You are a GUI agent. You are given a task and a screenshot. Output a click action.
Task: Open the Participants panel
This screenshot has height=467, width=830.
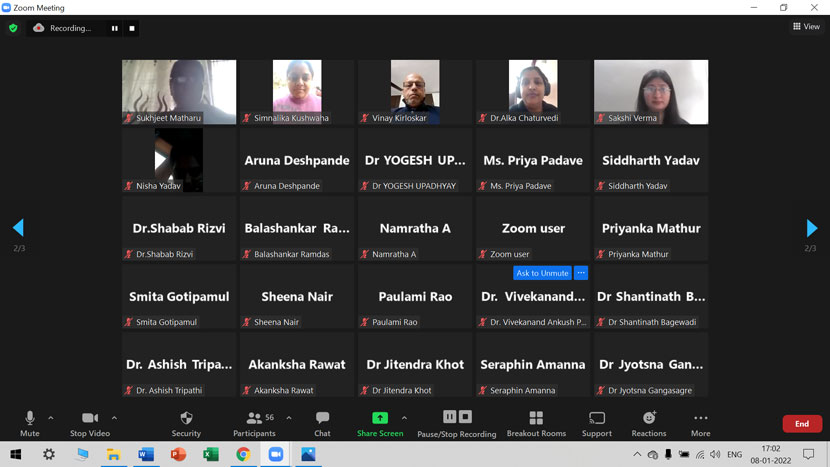point(254,418)
